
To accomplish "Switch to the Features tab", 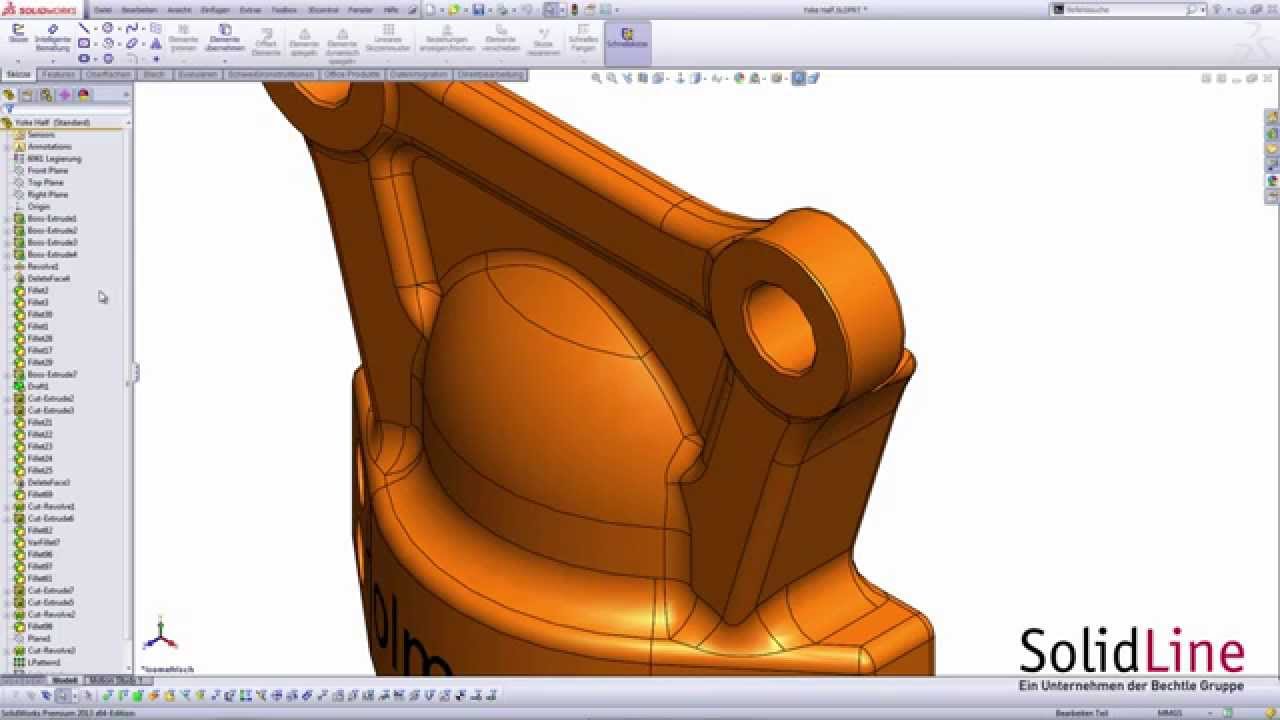I will 60,75.
